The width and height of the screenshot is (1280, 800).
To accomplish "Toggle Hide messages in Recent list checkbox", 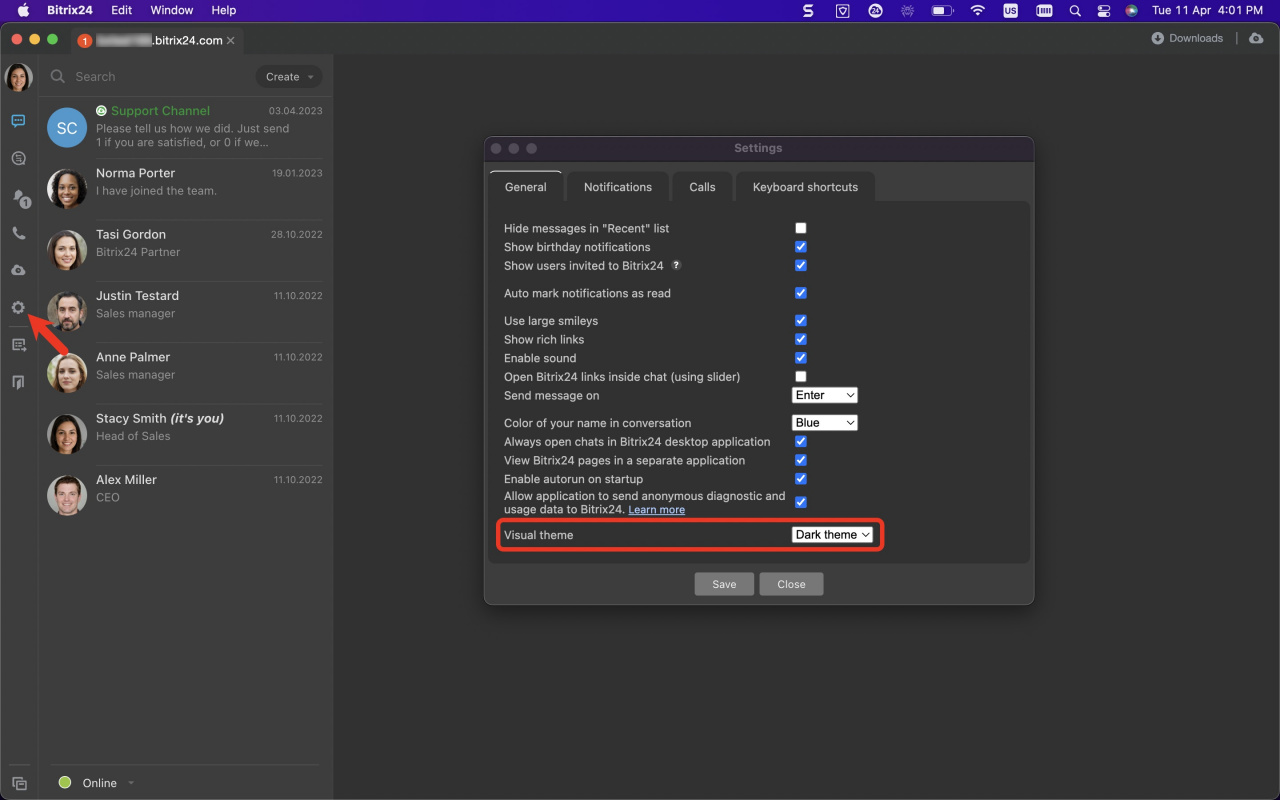I will tap(800, 228).
